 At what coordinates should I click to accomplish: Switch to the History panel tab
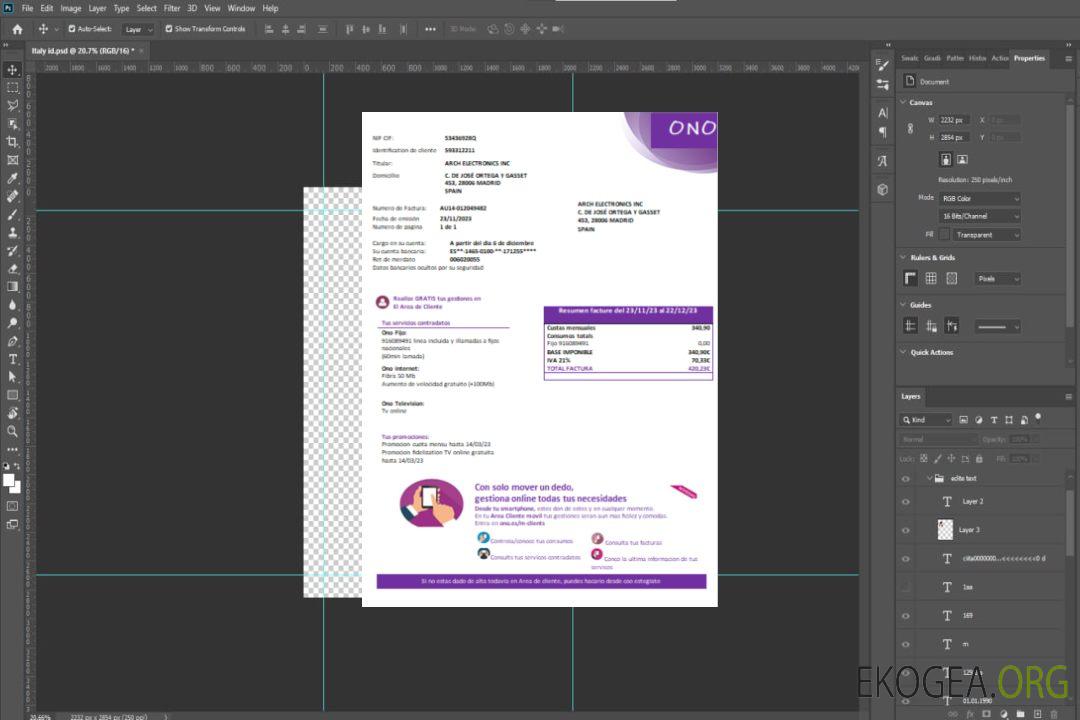tap(977, 58)
